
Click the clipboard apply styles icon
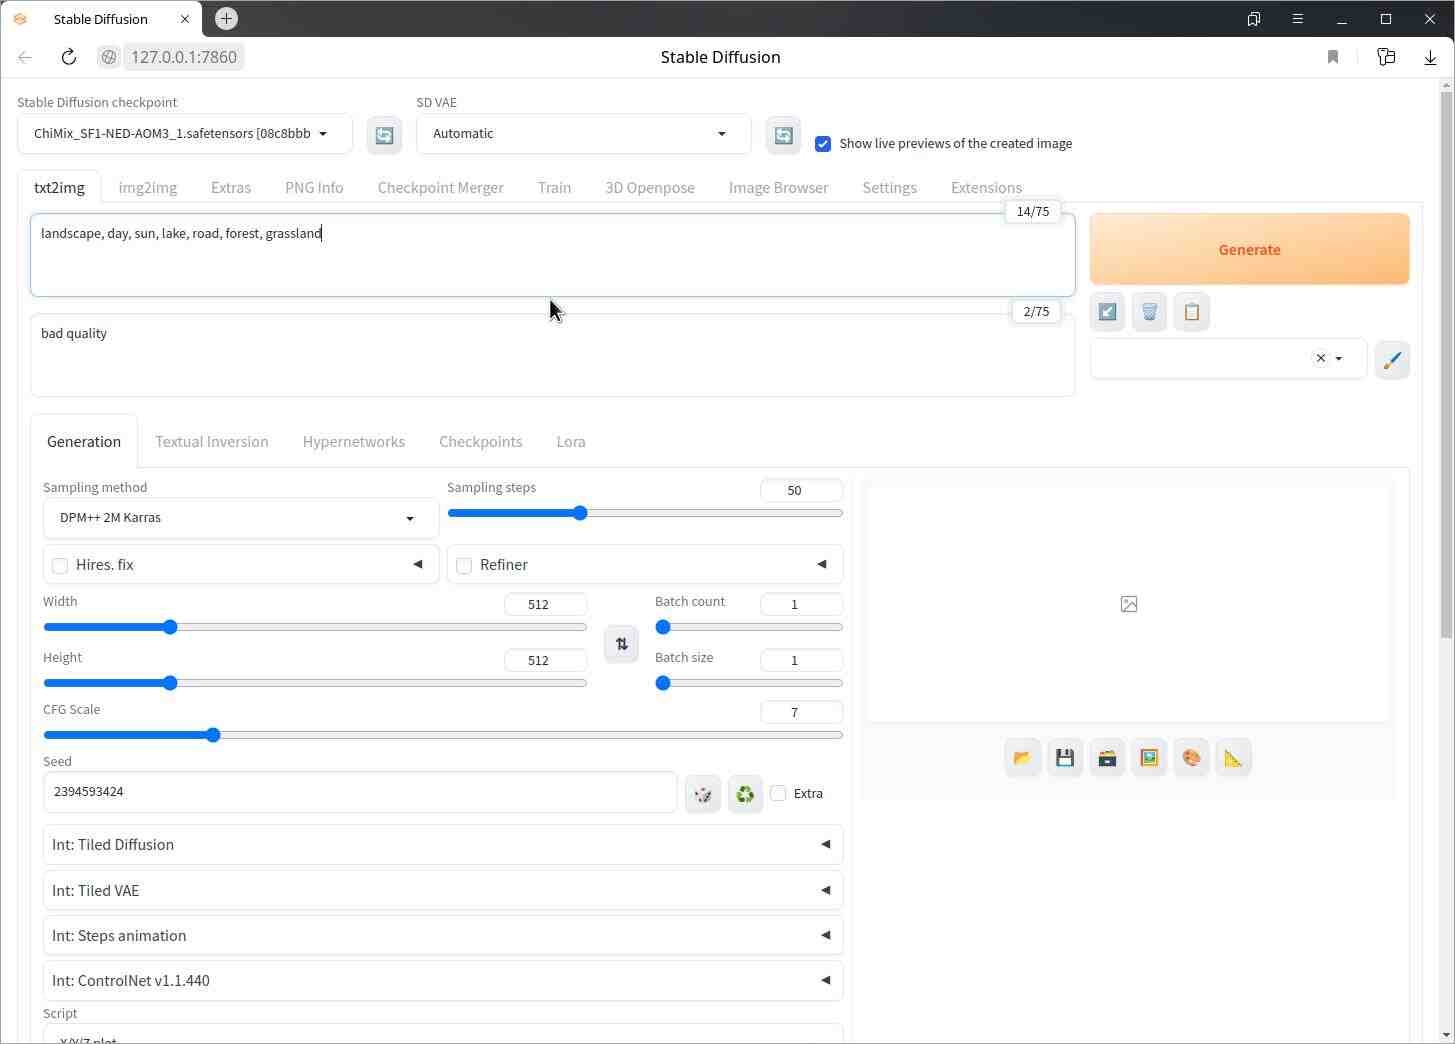(1191, 312)
